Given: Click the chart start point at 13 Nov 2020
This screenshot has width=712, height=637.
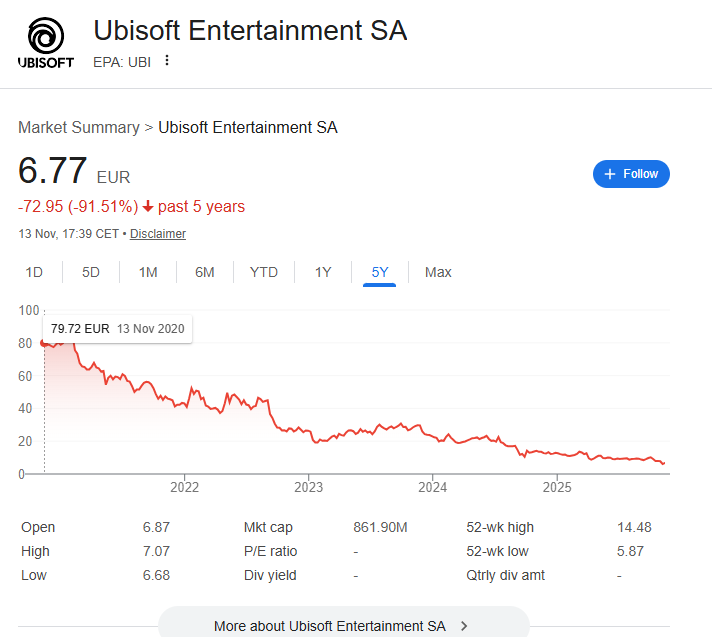Looking at the screenshot, I should 43,344.
